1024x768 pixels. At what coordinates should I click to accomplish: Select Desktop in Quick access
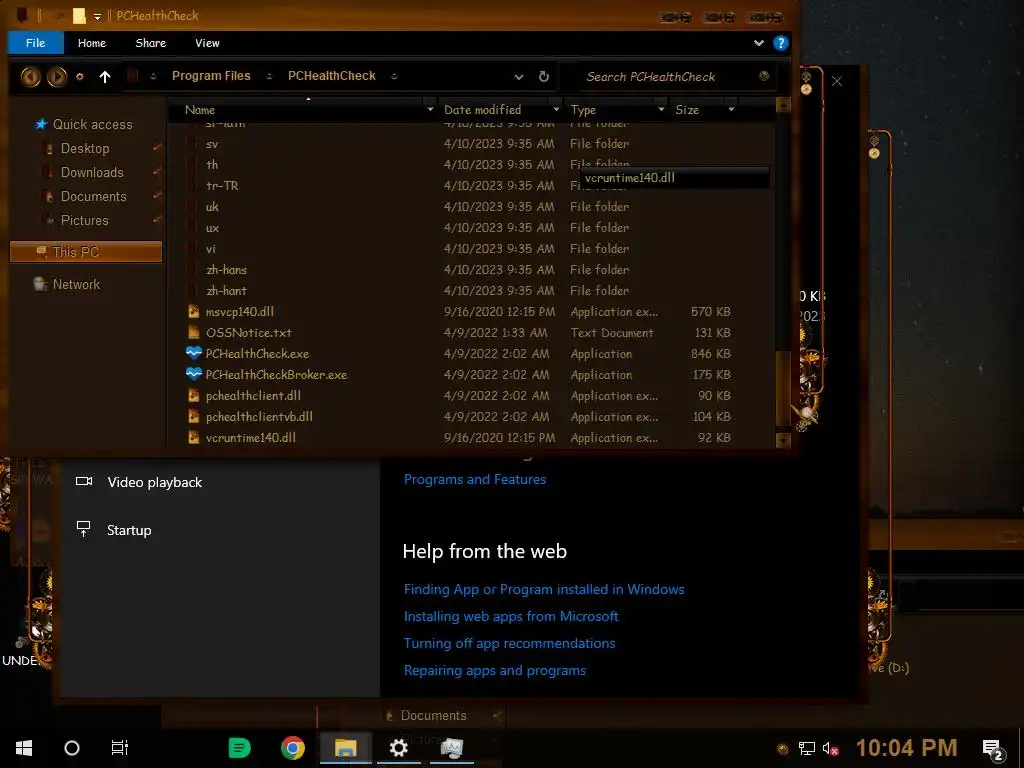[x=85, y=148]
